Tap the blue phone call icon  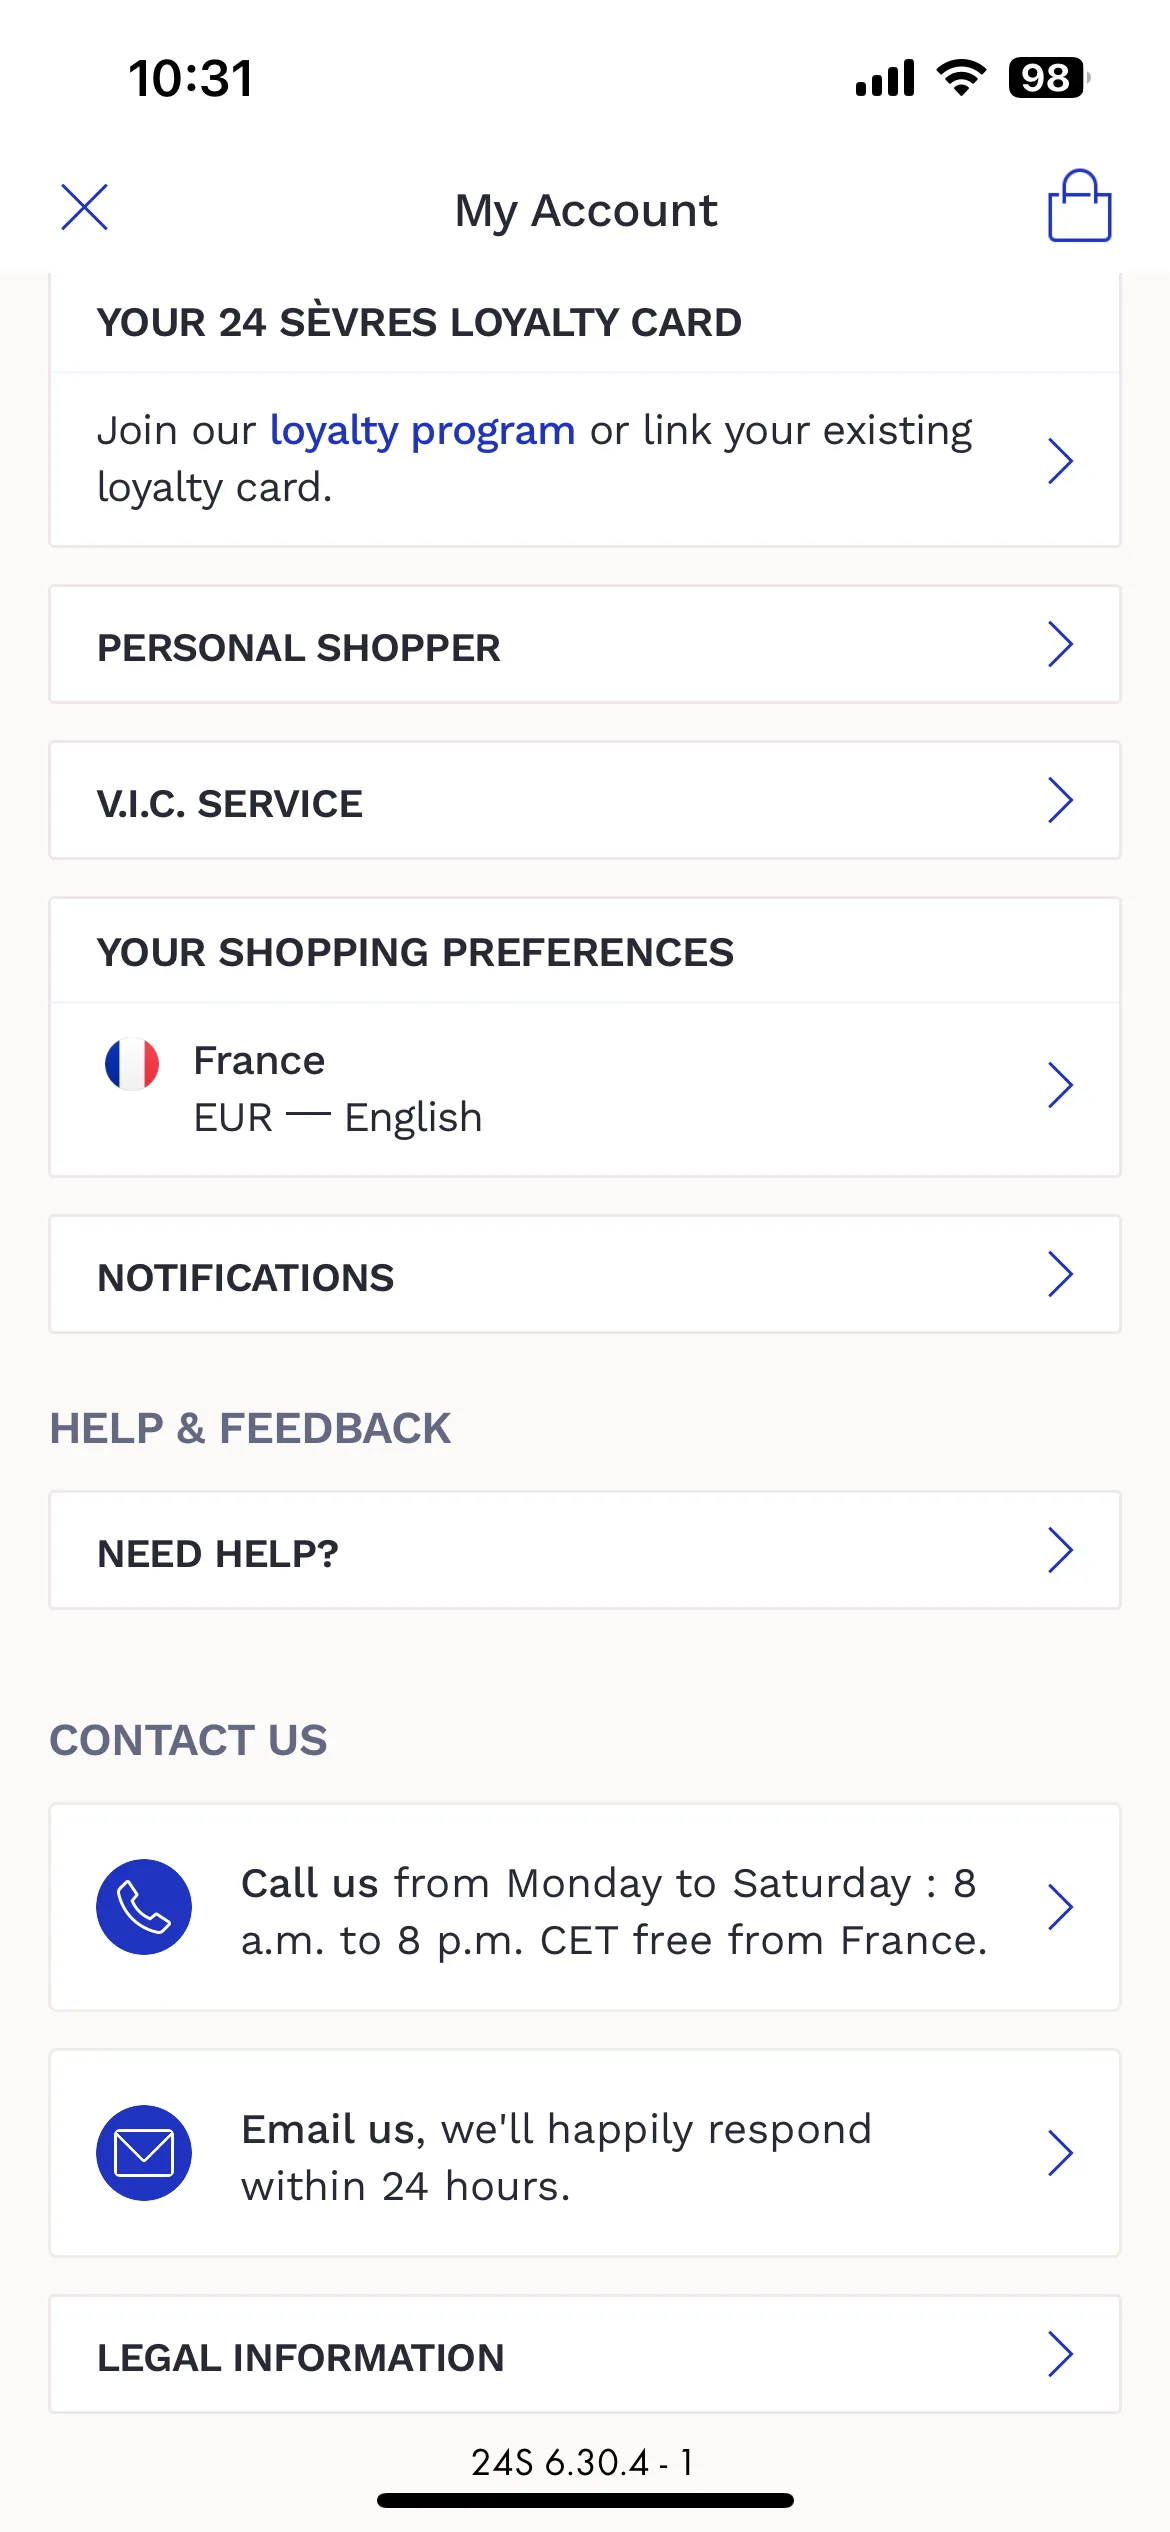(144, 1907)
